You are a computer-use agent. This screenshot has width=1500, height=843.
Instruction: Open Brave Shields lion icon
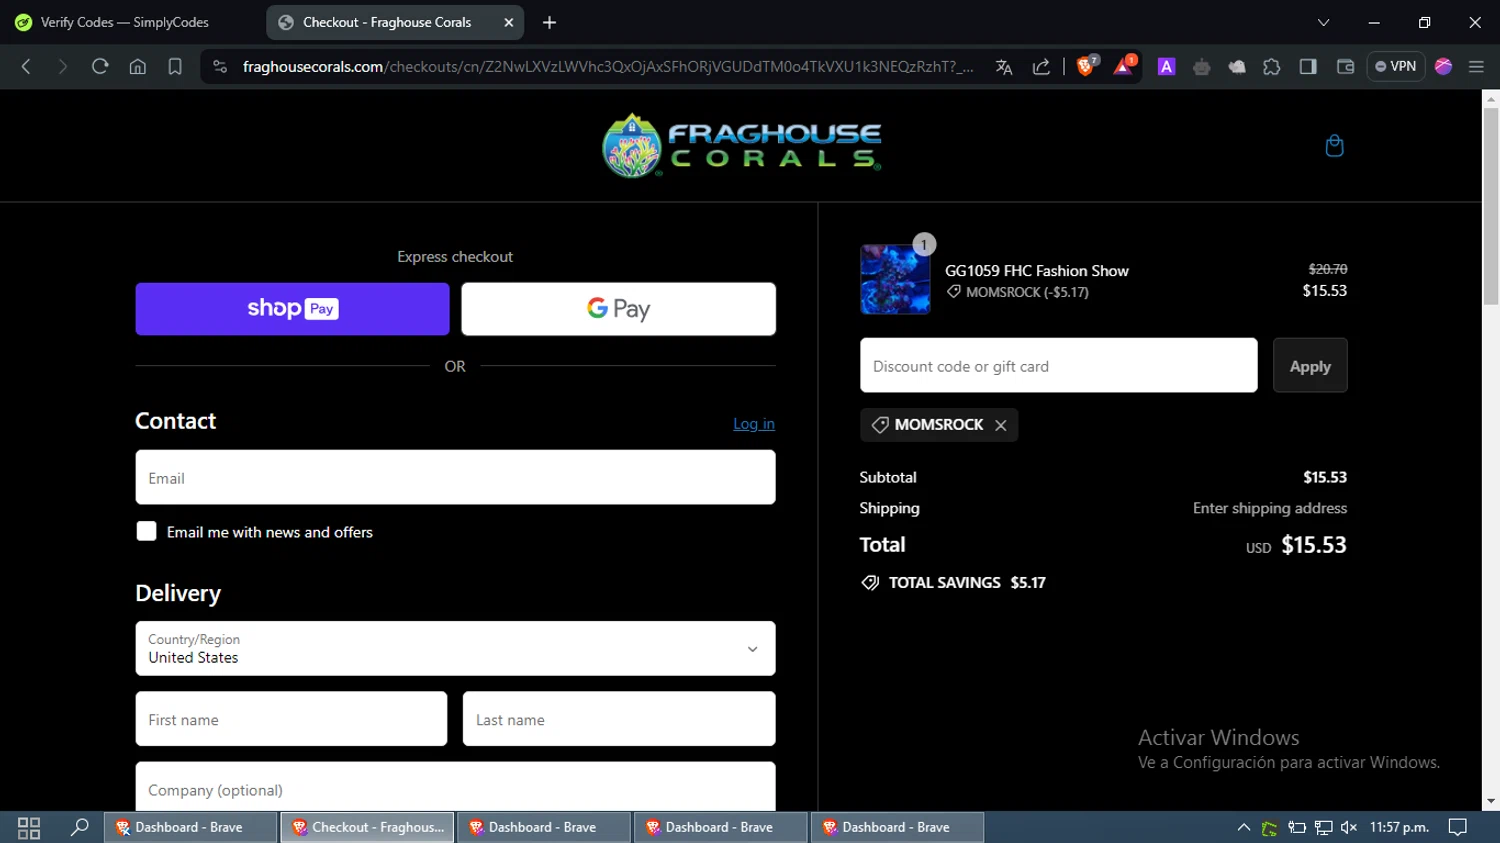click(x=1086, y=66)
